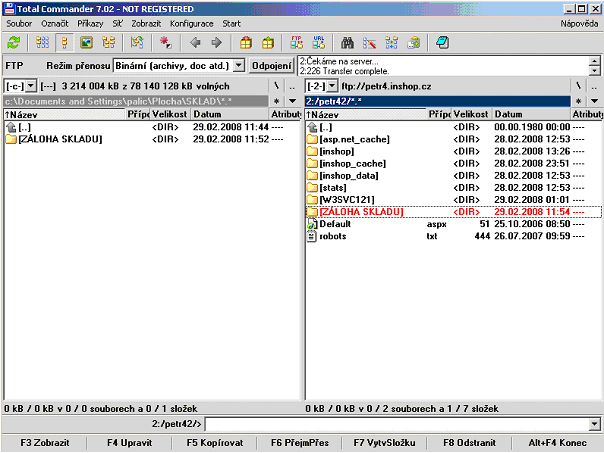Image resolution: width=604 pixels, height=453 pixels.
Task: Open the Konfigurace menu
Action: coord(191,23)
